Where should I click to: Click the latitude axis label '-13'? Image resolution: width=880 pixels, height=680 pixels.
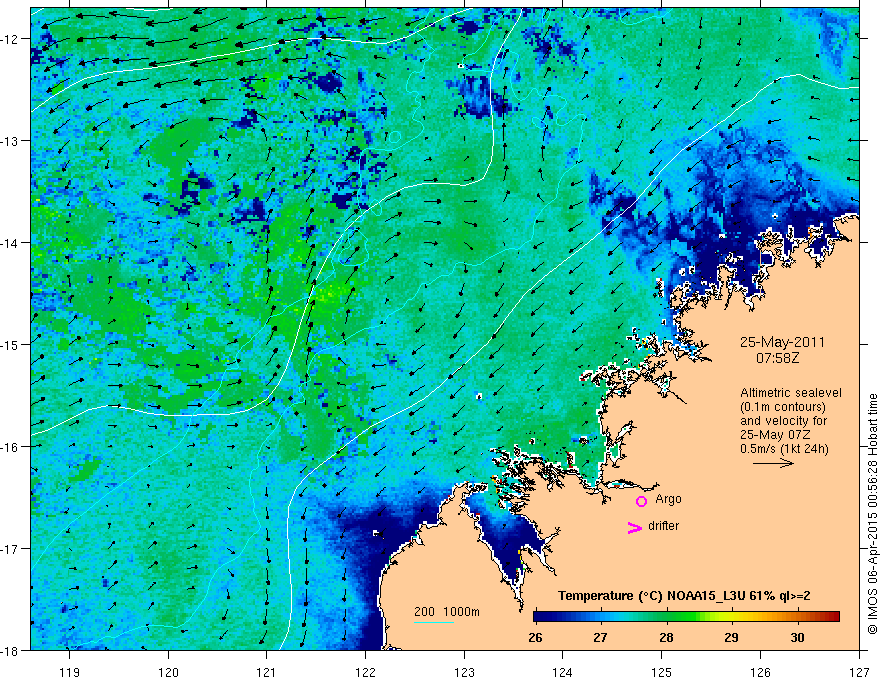tap(10, 141)
